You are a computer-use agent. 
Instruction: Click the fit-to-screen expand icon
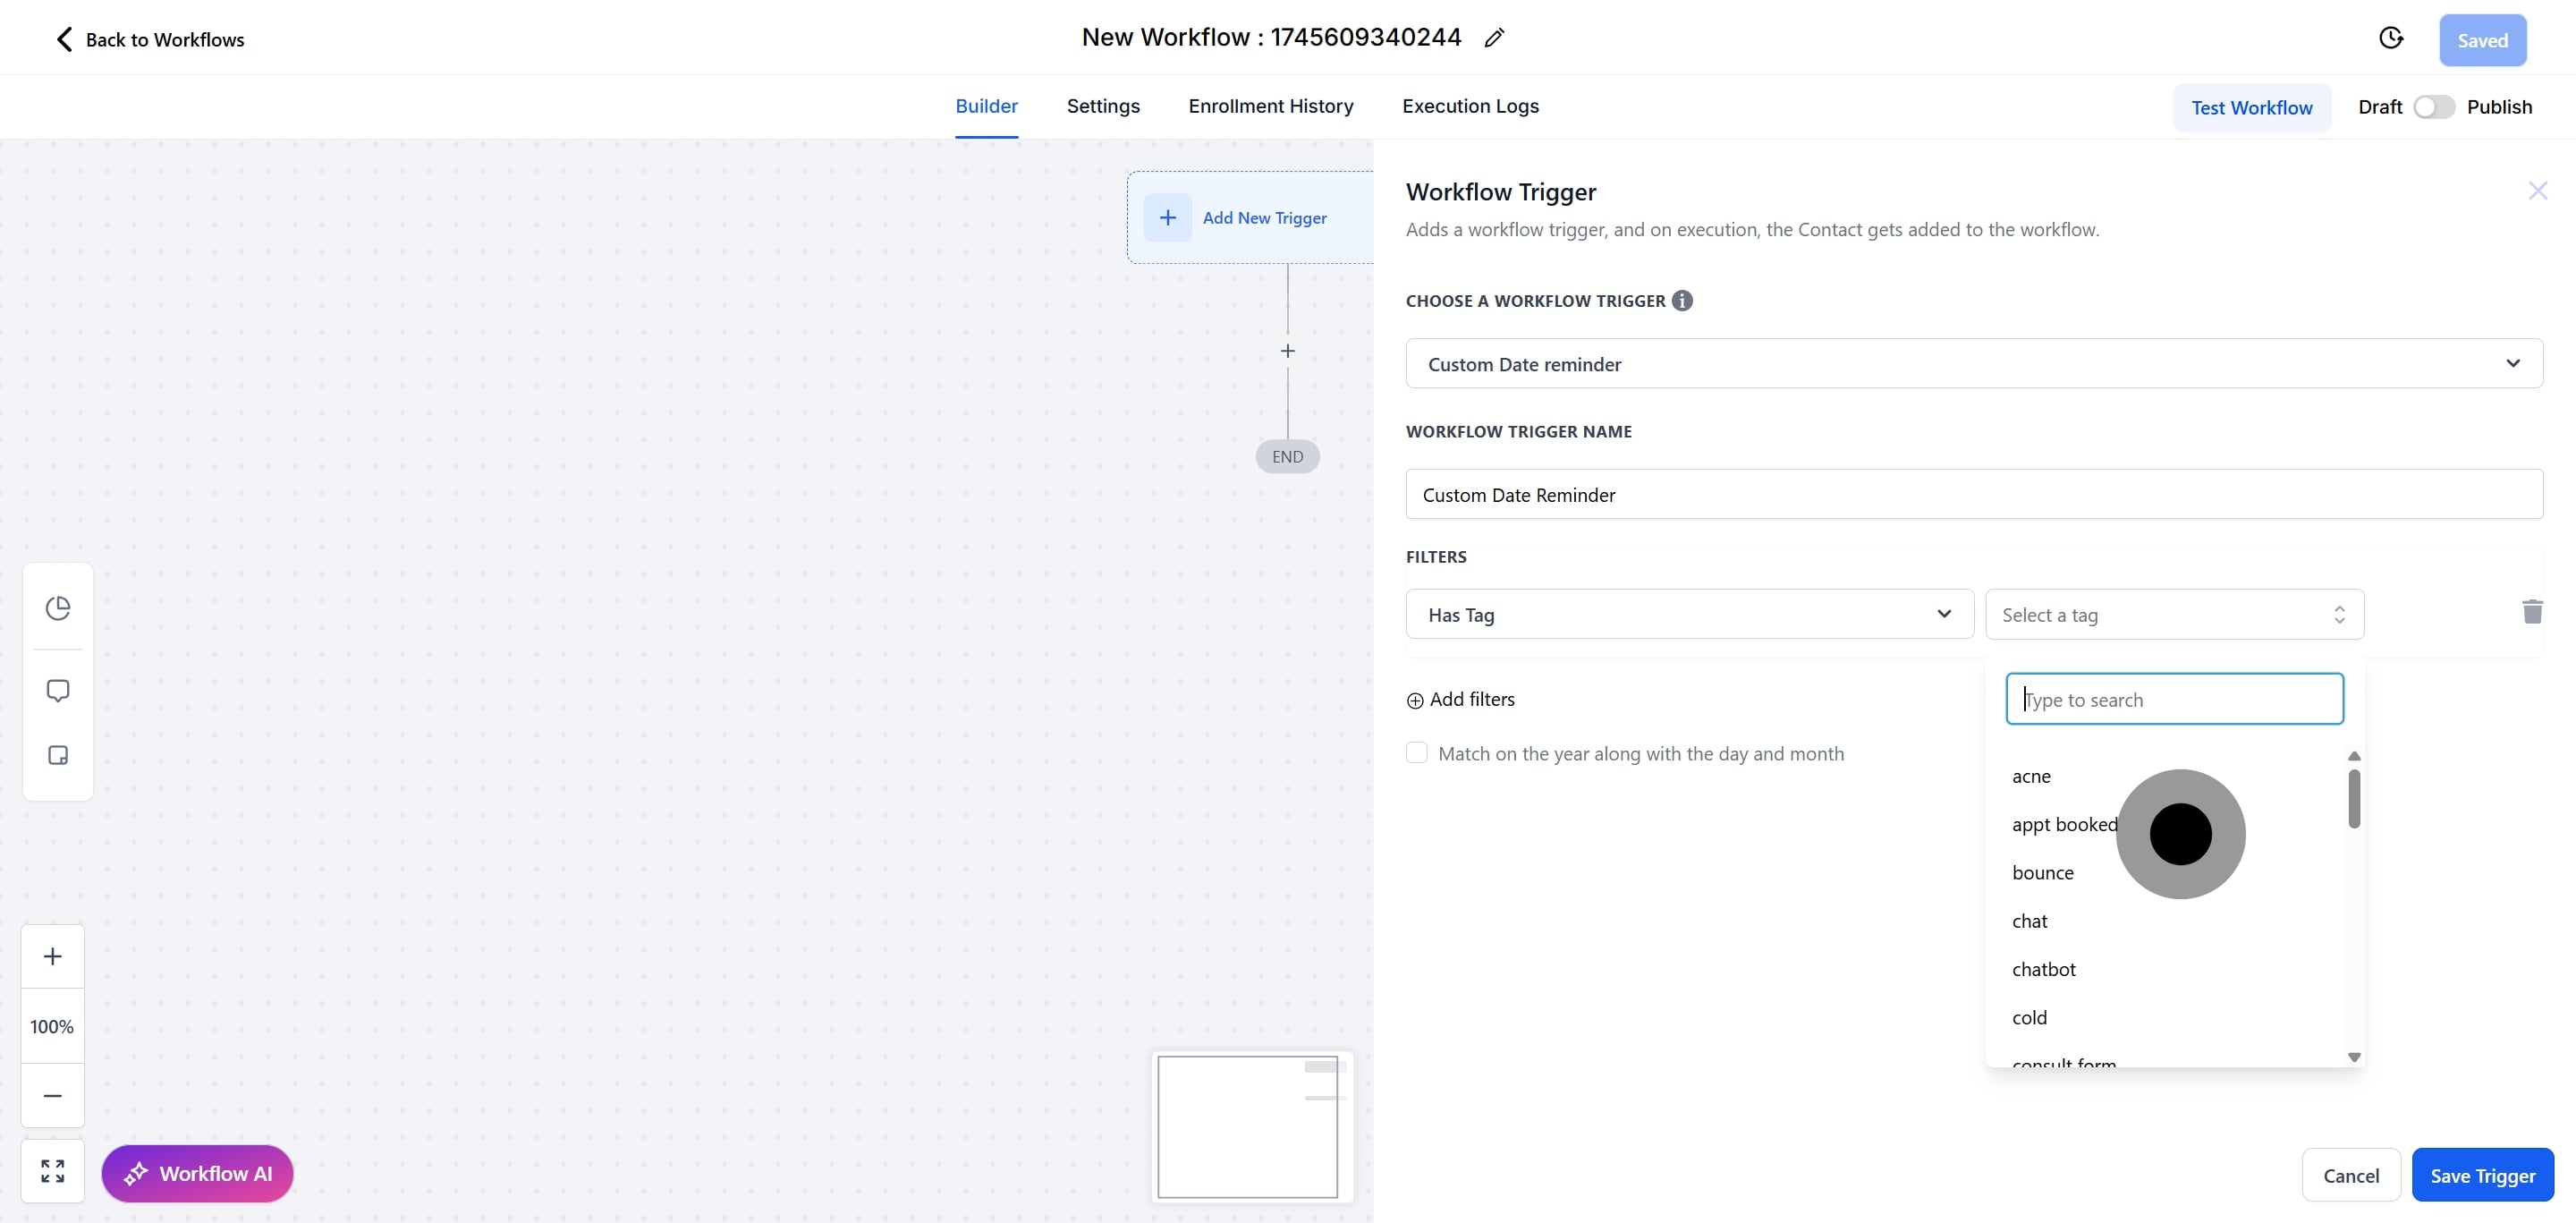[53, 1171]
